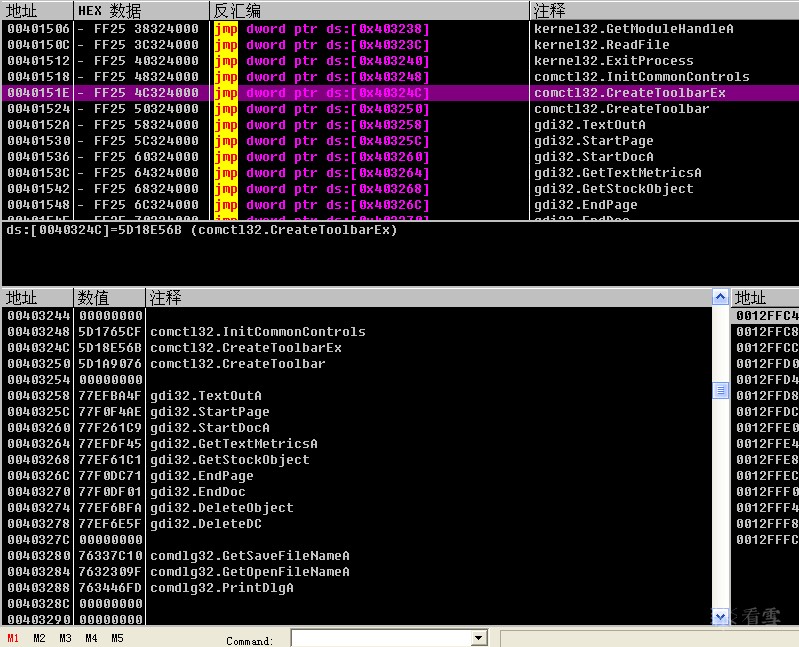This screenshot has height=647, width=799.
Task: Click the dump pane 地址 column header
Action: pos(37,298)
